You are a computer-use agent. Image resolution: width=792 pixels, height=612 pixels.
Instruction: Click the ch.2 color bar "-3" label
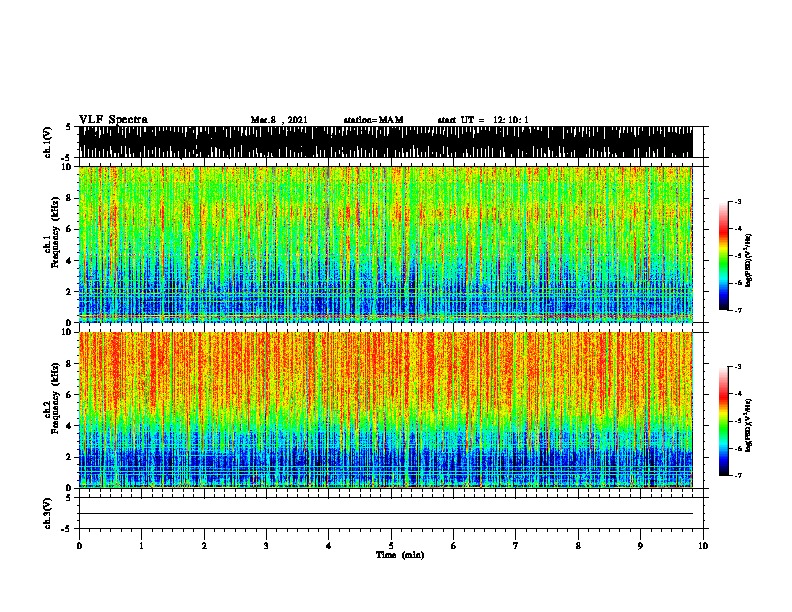(x=737, y=367)
